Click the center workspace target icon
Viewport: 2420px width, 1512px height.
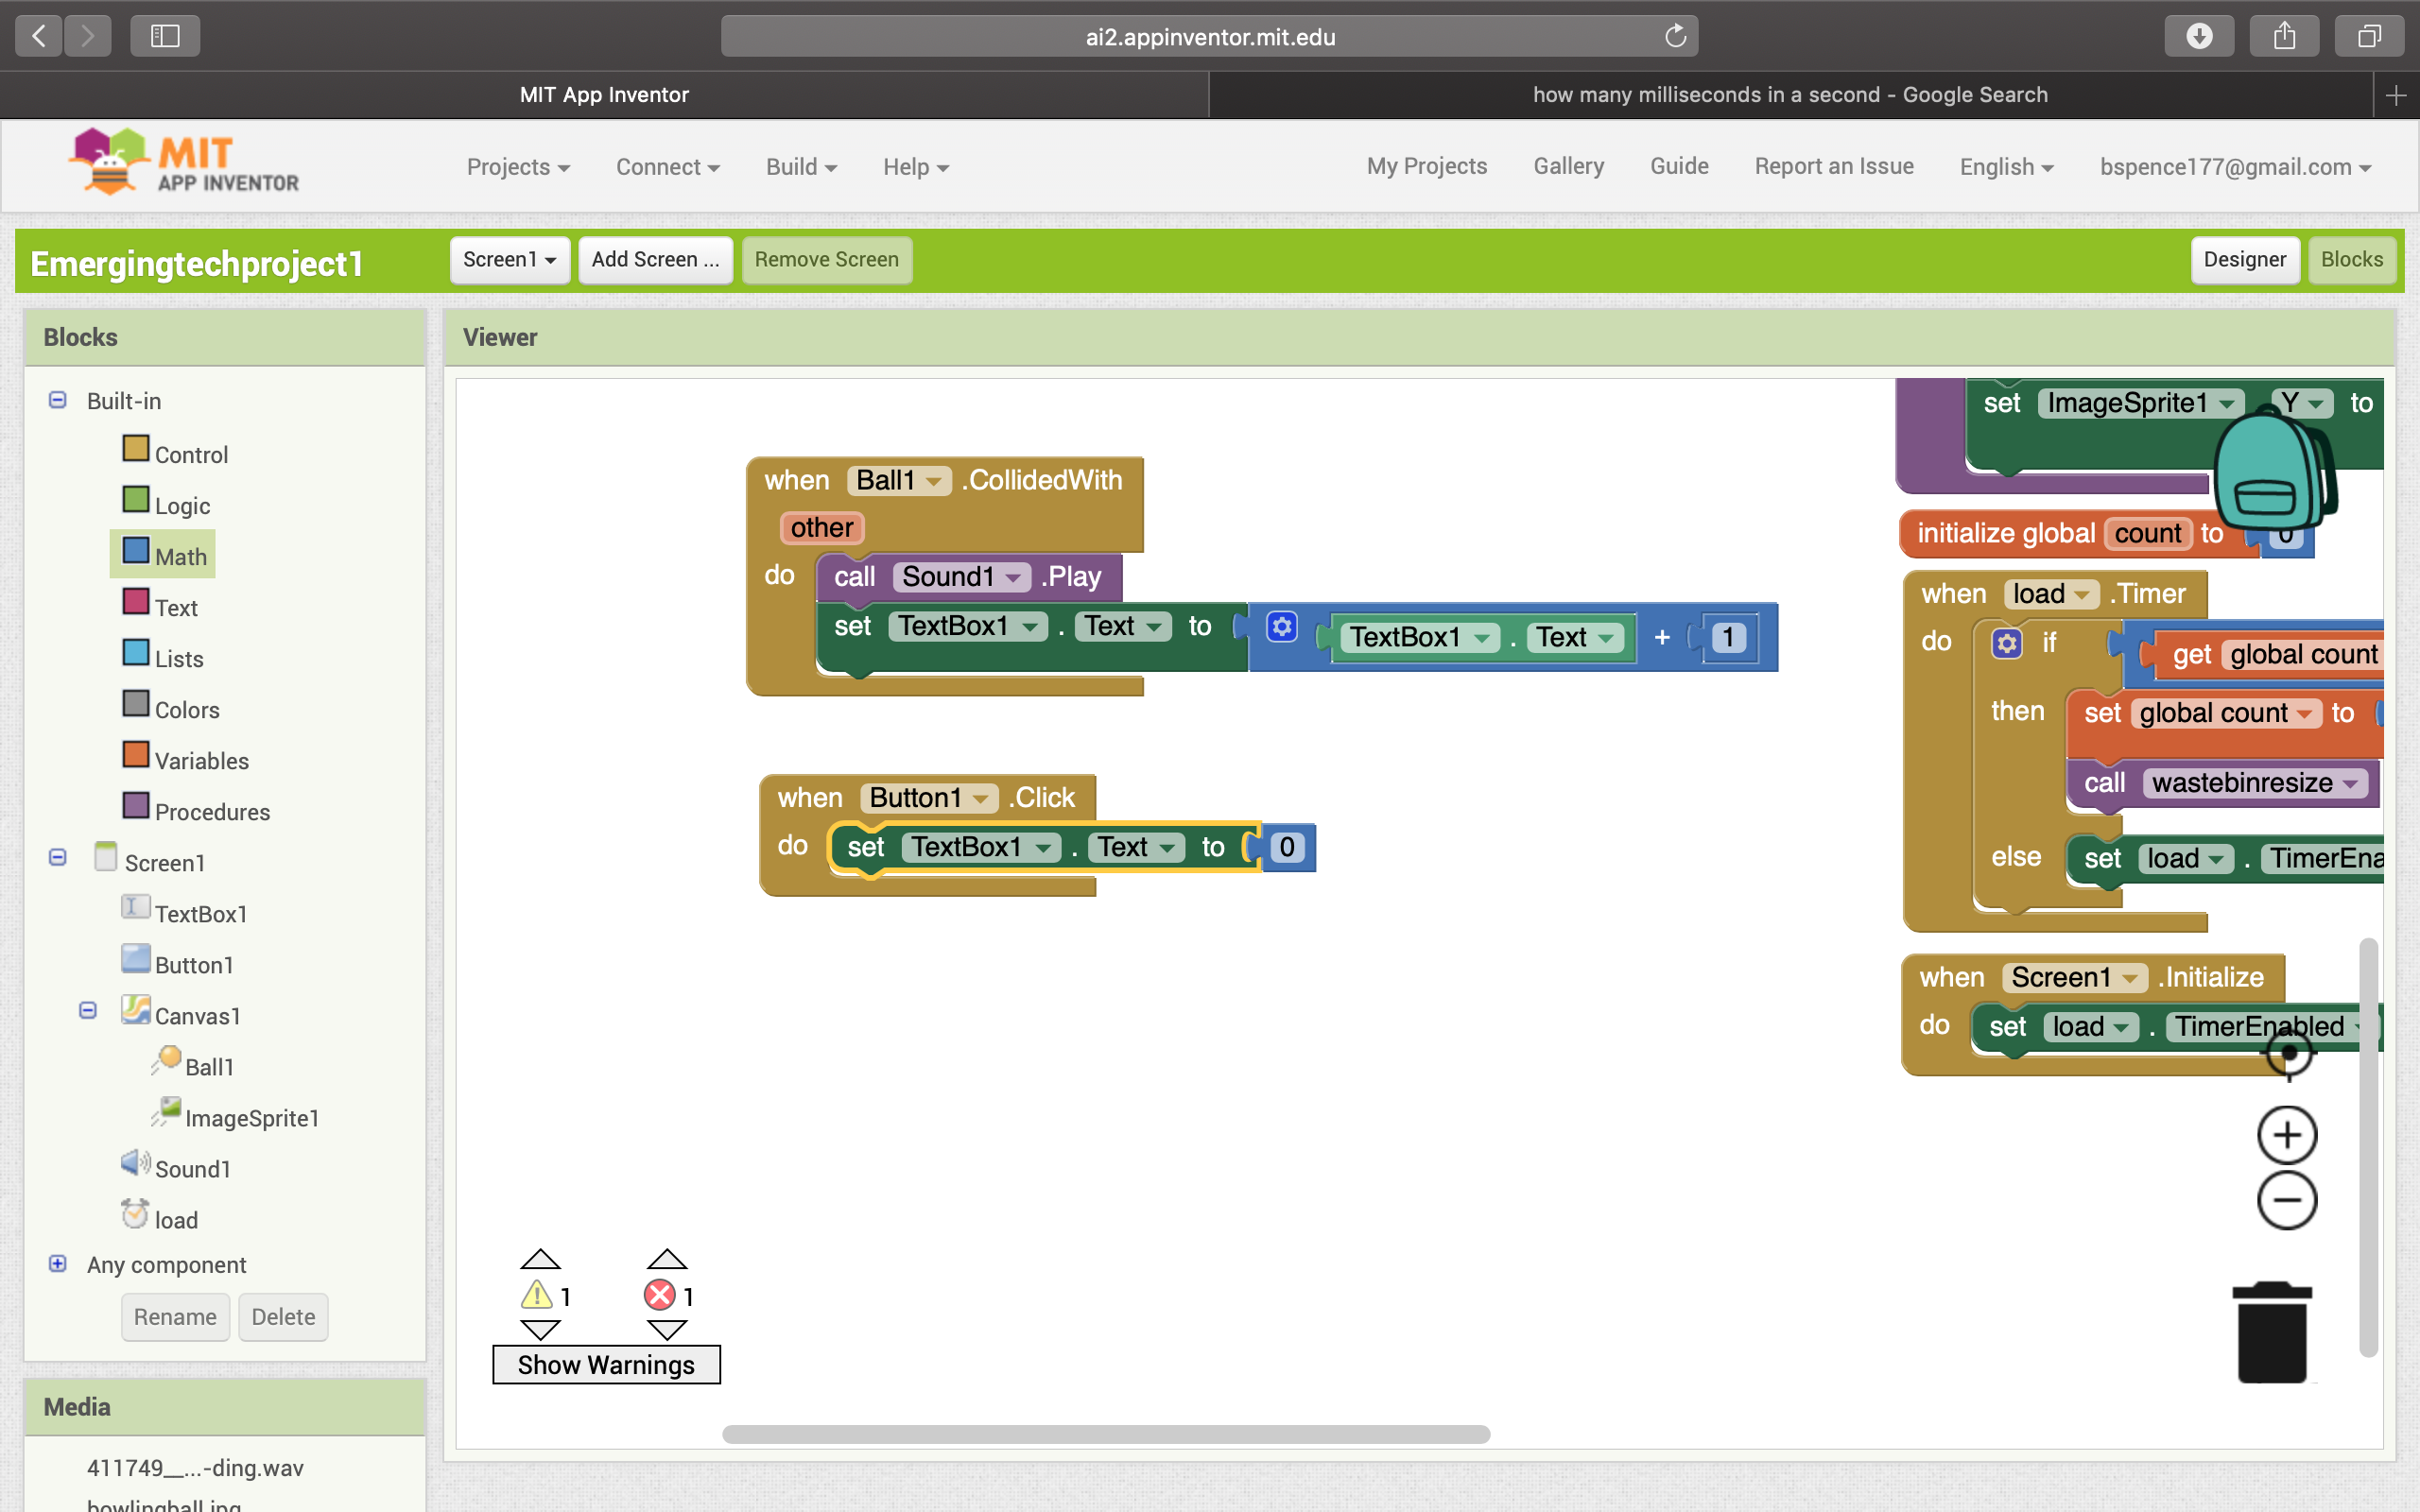click(2288, 1053)
